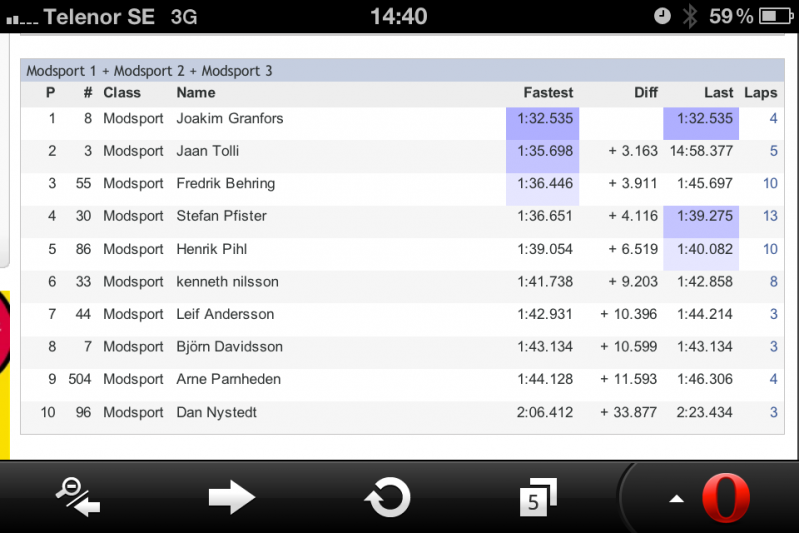
Task: Tap the Bluetooth status icon
Action: click(x=690, y=16)
